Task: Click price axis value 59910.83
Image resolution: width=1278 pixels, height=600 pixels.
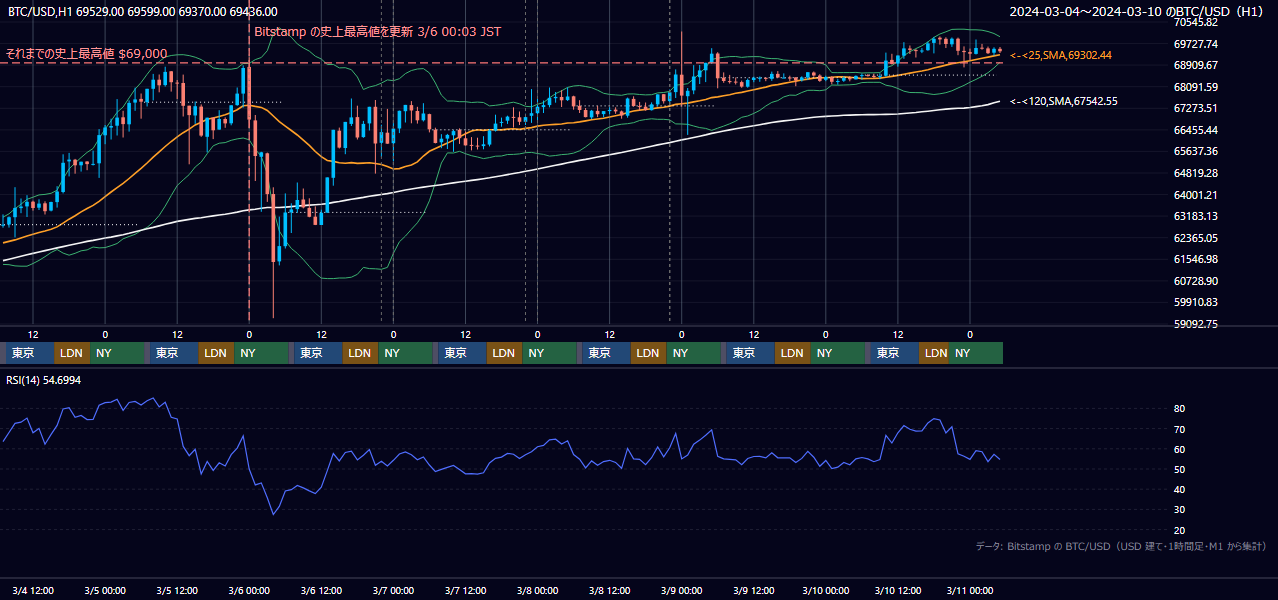Action: pyautogui.click(x=1195, y=302)
